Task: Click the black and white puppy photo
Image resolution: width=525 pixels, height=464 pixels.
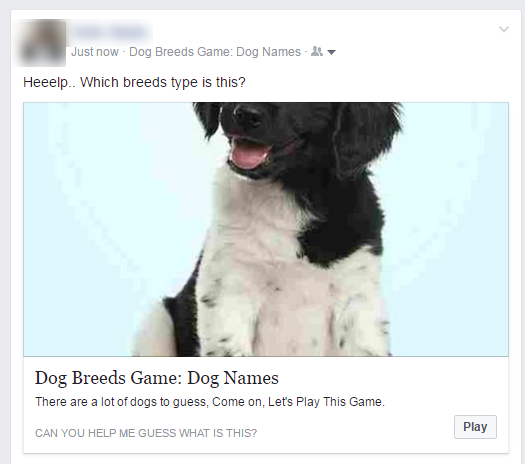Action: pyautogui.click(x=266, y=229)
